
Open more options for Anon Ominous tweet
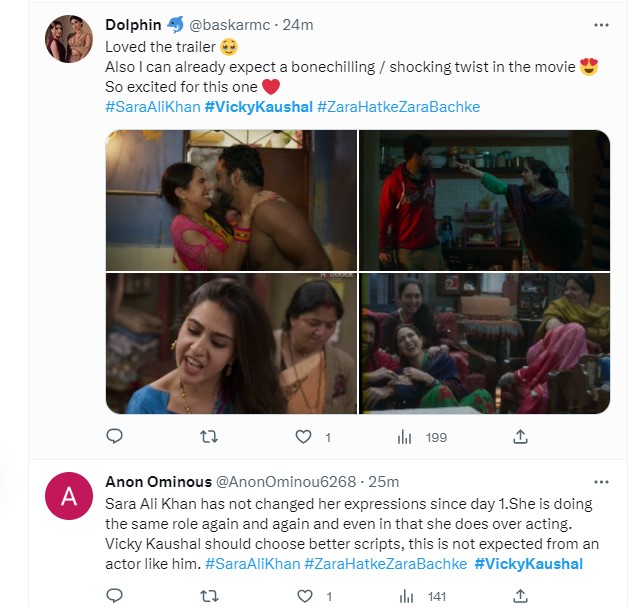click(600, 482)
